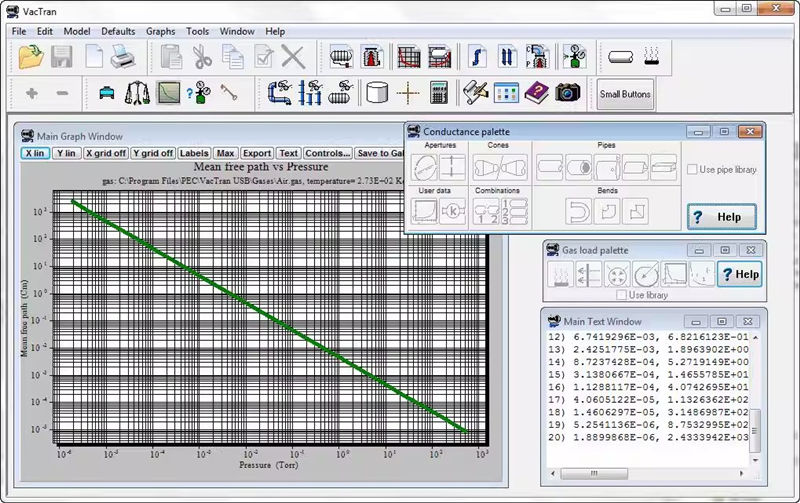Screen dimensions: 800x503
Task: Click the graph title Mean free path vs Pressure
Action: (x=261, y=167)
